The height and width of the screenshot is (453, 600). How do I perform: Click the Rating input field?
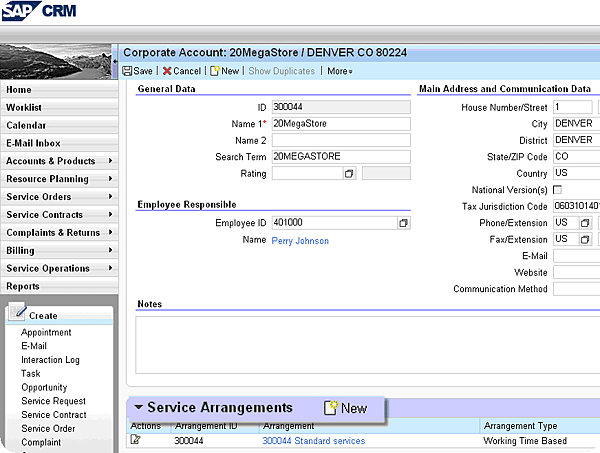point(307,173)
